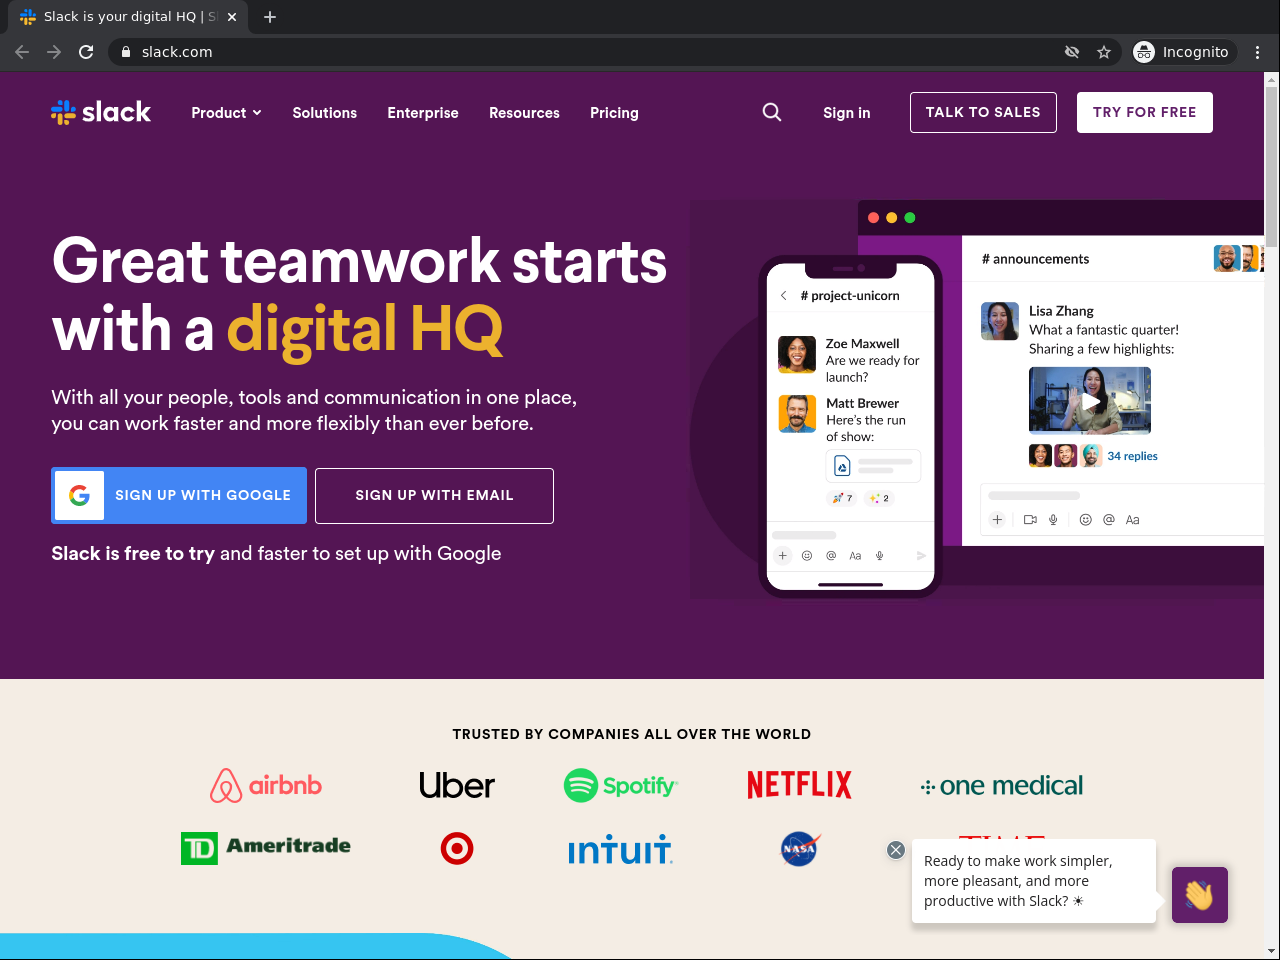Image resolution: width=1280 pixels, height=960 pixels.
Task: Open the waving hand chat widget
Action: click(1200, 895)
